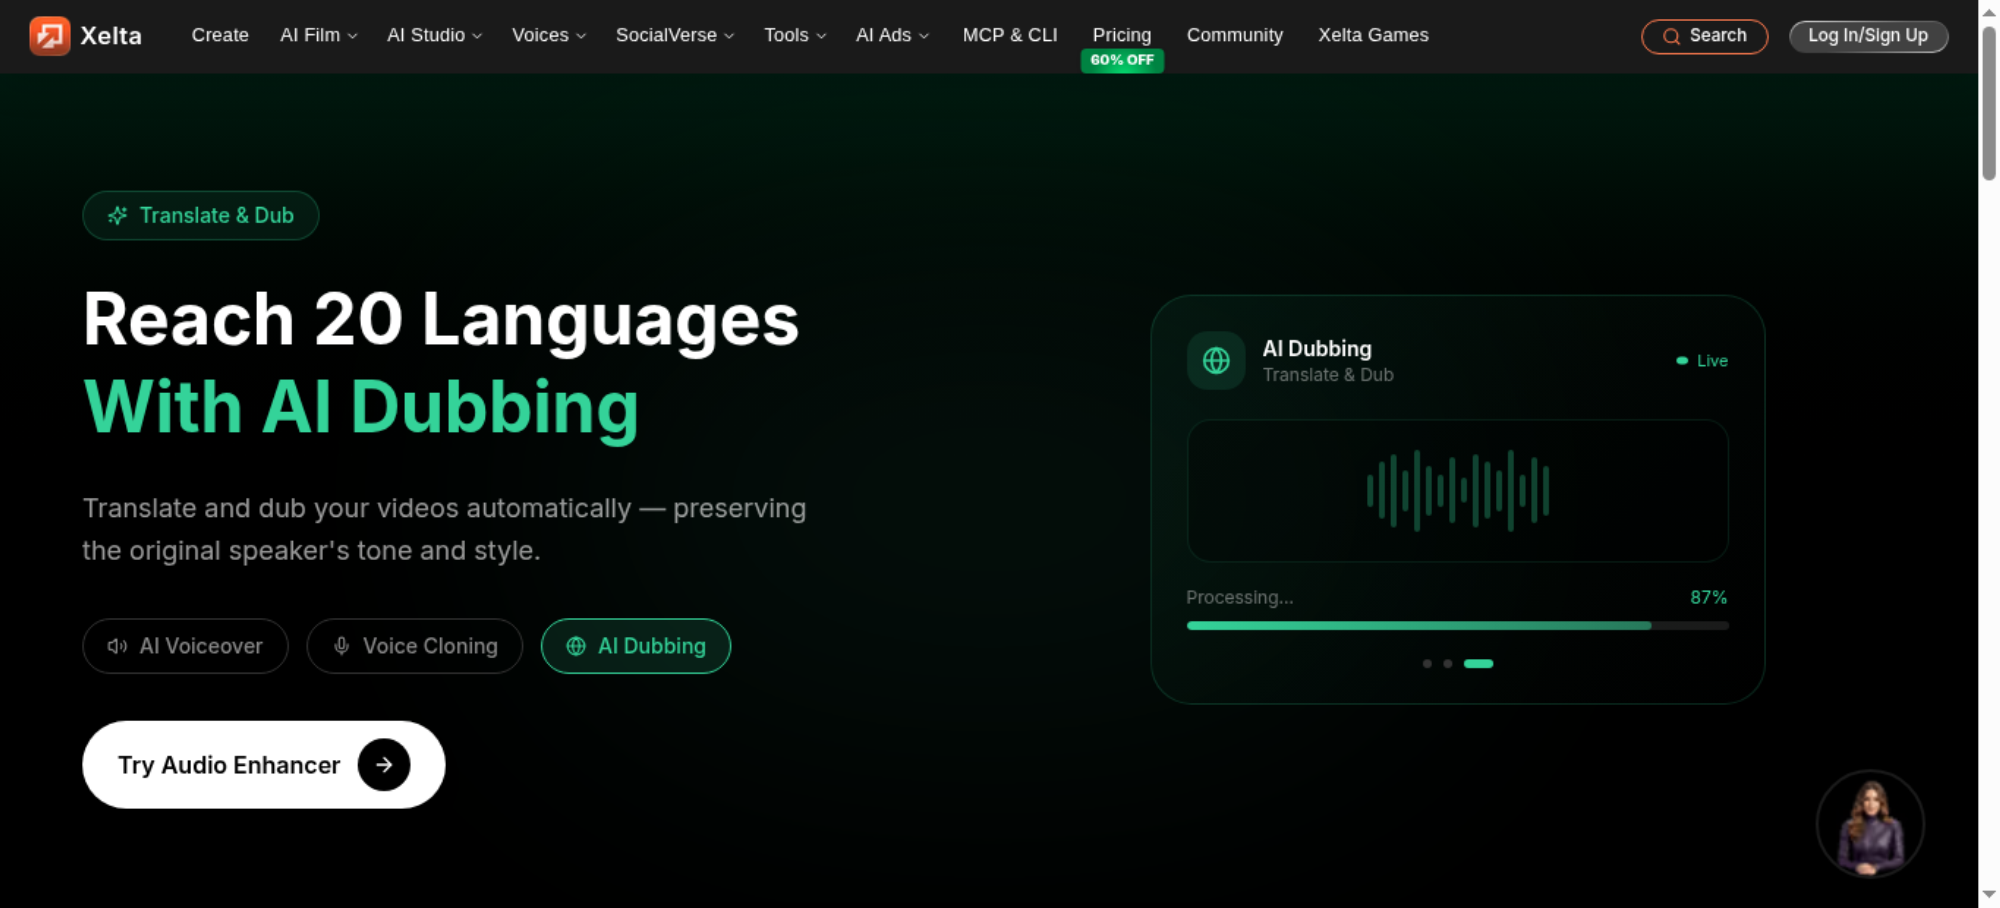Click the Xelta logo icon
This screenshot has width=2000, height=908.
(x=50, y=36)
